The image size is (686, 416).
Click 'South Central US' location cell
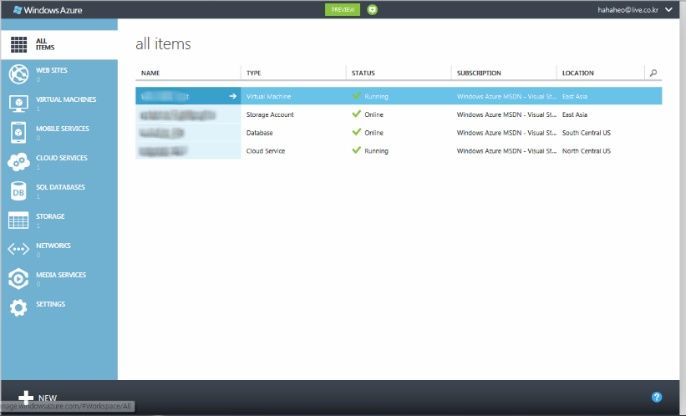point(586,133)
